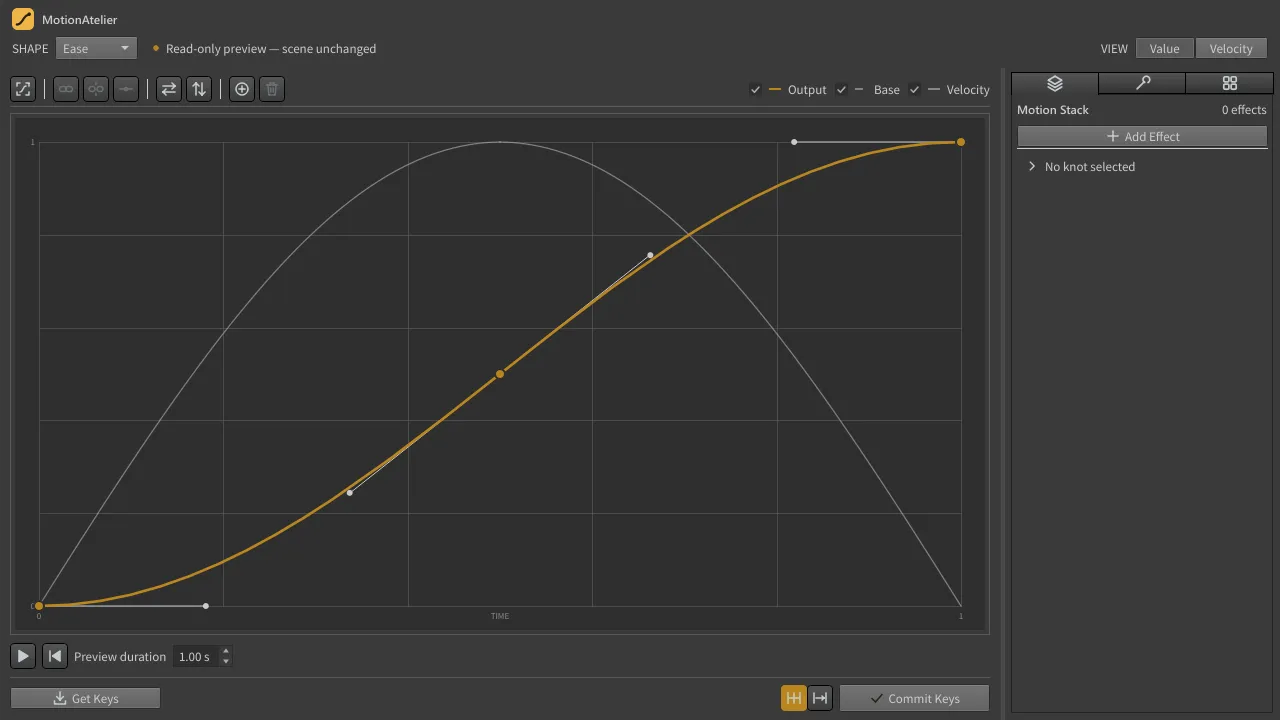This screenshot has height=720, width=1280.
Task: Click the MotionAtelier app logo
Action: pyautogui.click(x=23, y=19)
